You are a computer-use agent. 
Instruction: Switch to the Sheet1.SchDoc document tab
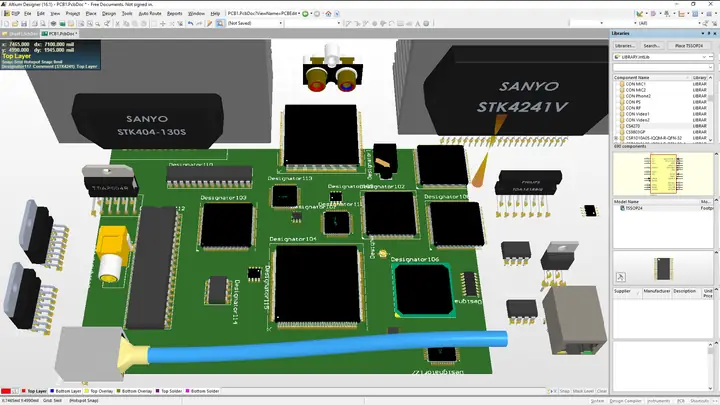point(20,34)
